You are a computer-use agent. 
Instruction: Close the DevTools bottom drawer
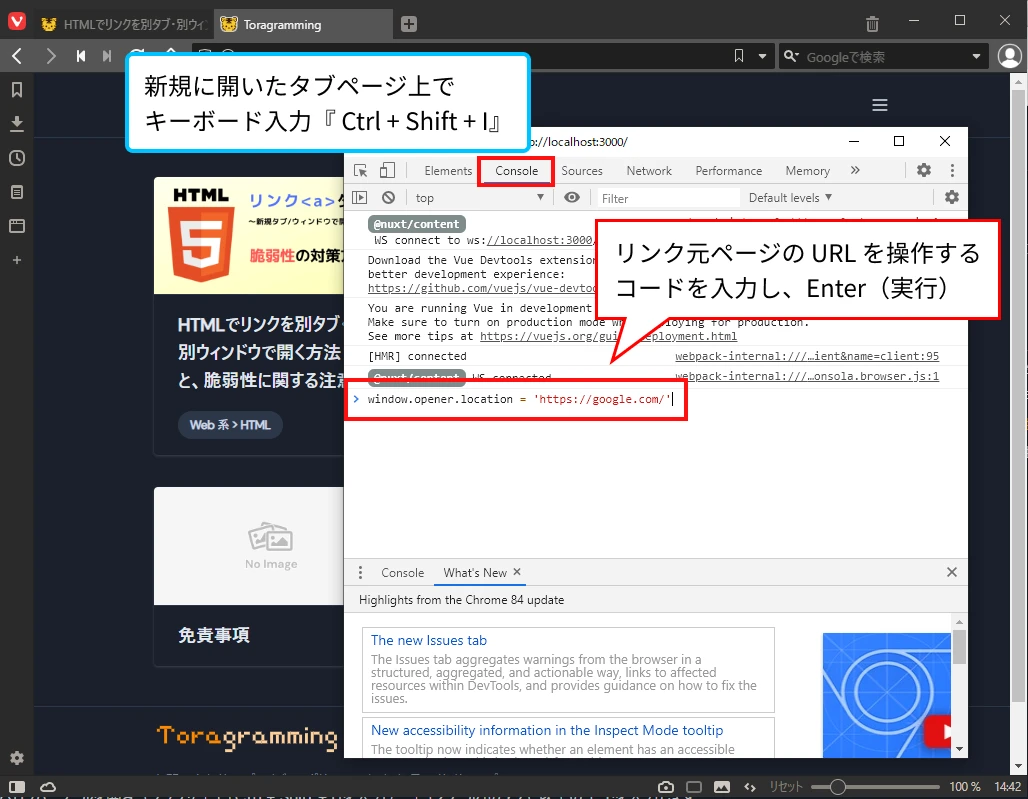point(952,572)
